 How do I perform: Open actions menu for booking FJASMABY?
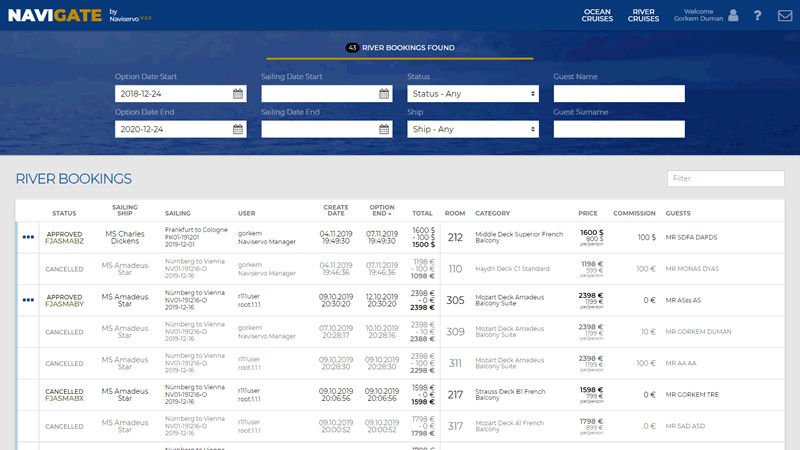tap(28, 300)
